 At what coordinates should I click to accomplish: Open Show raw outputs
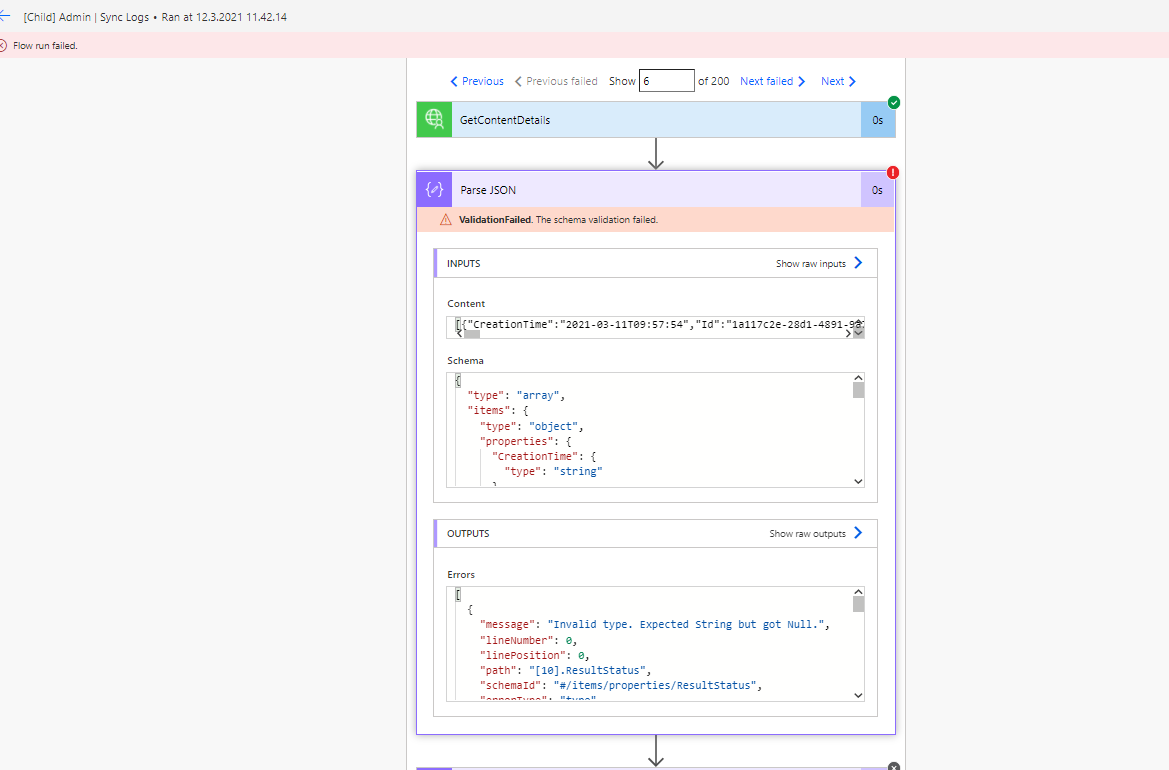pos(810,533)
